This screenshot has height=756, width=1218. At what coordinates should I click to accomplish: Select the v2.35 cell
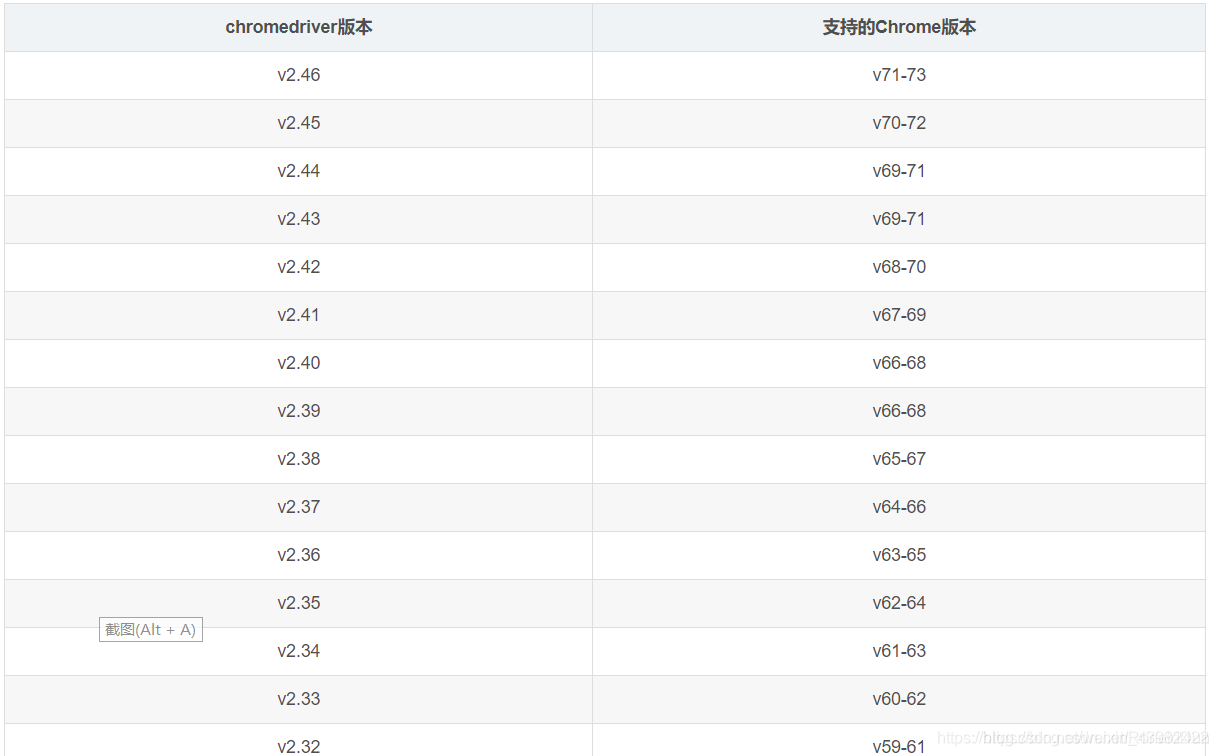click(x=299, y=603)
